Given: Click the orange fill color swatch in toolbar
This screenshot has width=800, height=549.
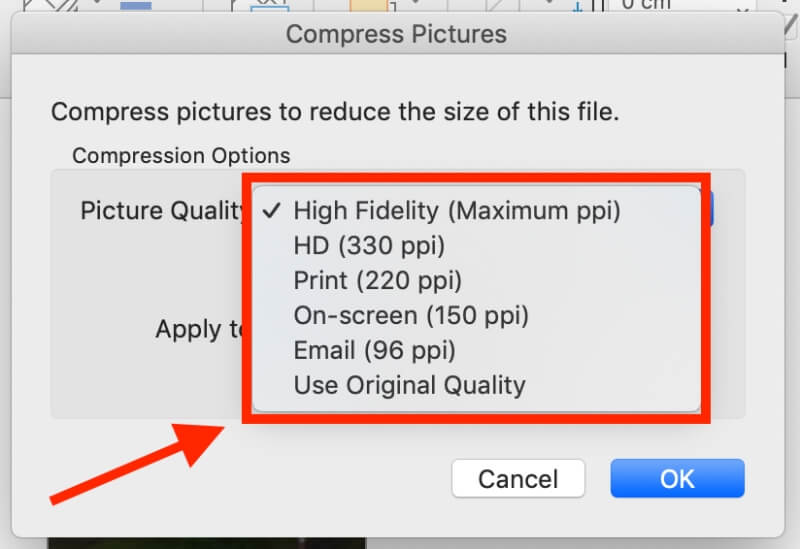Looking at the screenshot, I should point(368,6).
